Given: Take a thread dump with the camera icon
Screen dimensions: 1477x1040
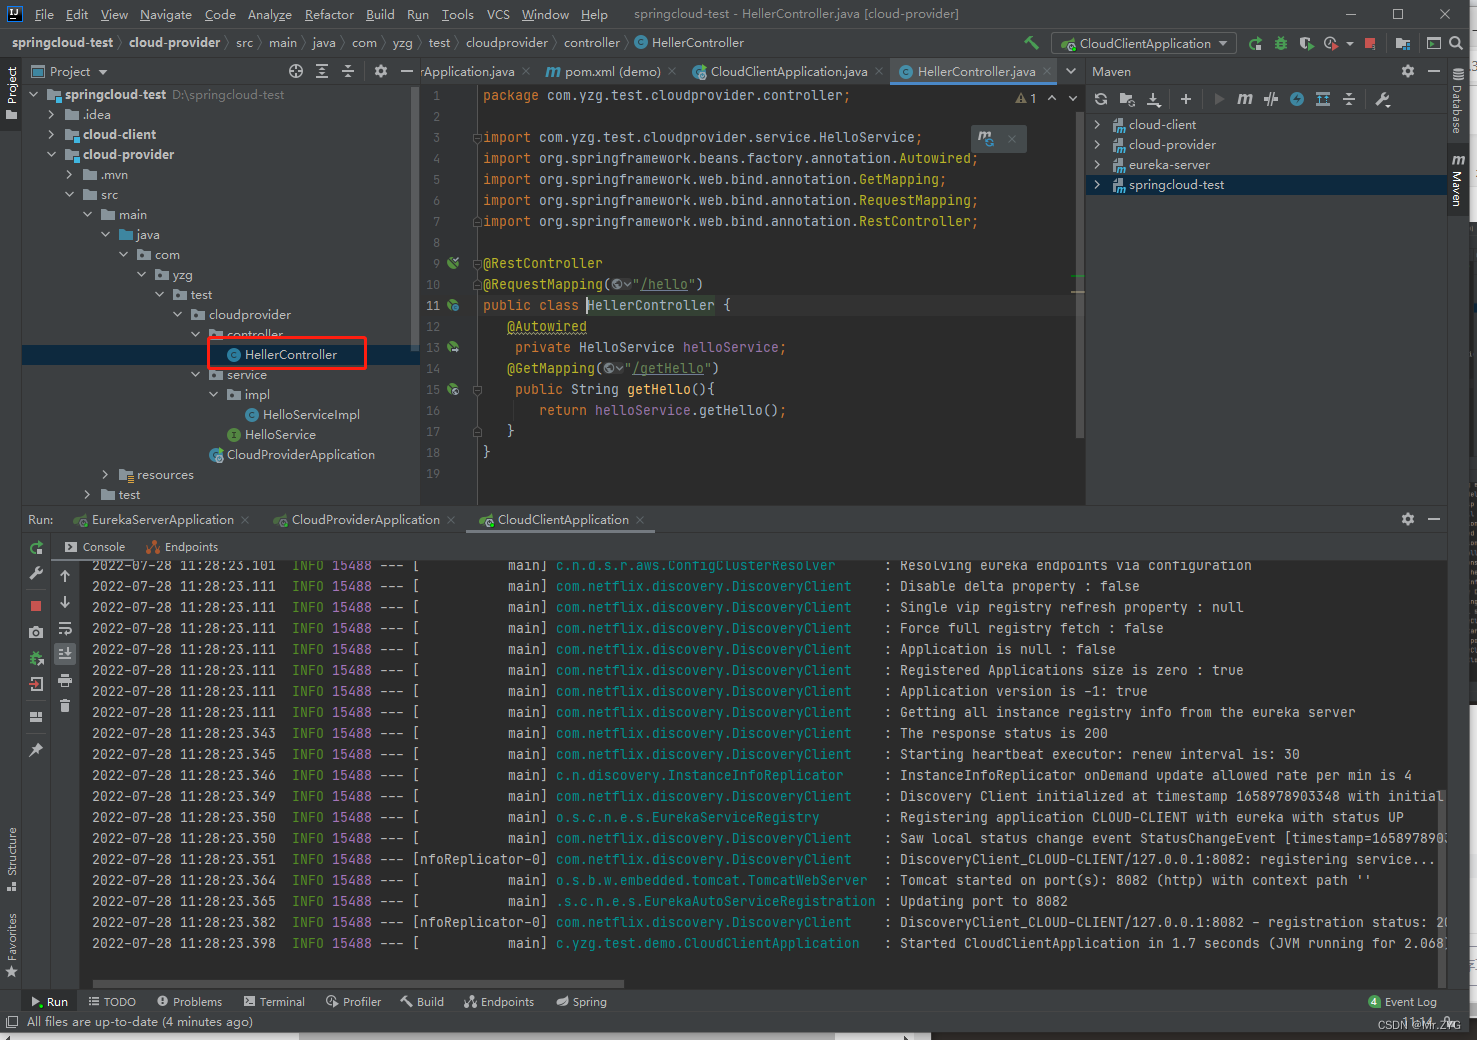Looking at the screenshot, I should tap(36, 632).
